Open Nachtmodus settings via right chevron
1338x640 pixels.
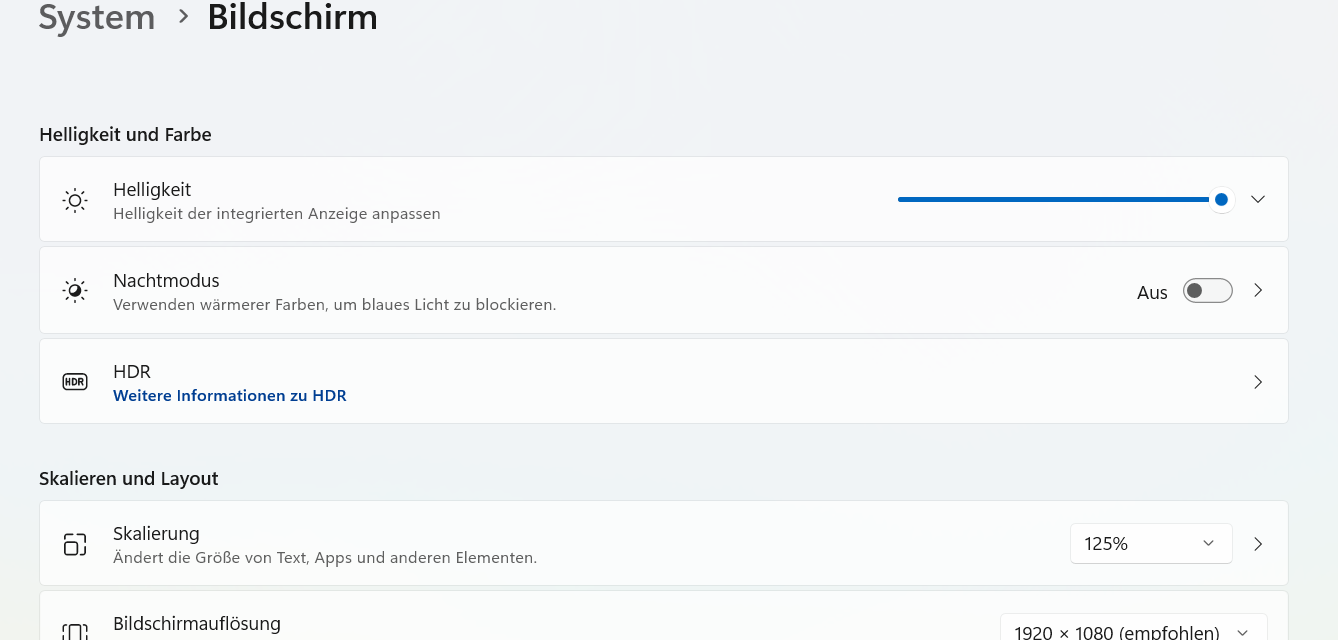(1258, 291)
